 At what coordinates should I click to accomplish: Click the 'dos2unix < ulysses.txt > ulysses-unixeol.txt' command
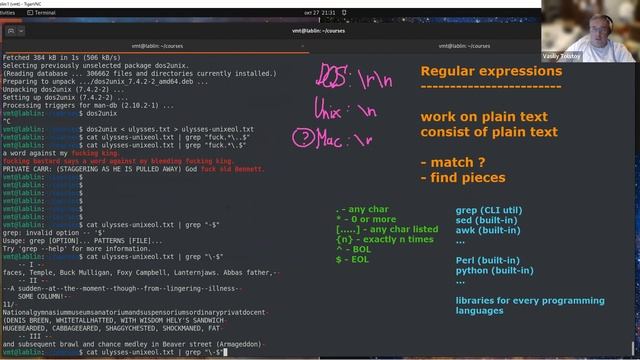pyautogui.click(x=170, y=129)
